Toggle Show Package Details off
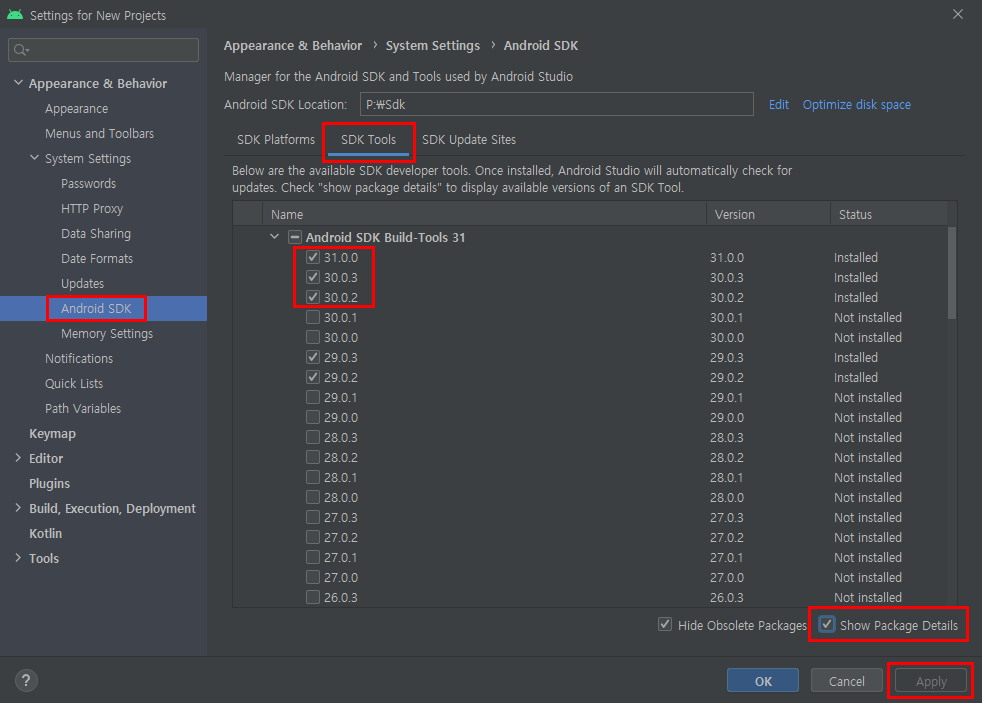This screenshot has width=982, height=703. (827, 624)
